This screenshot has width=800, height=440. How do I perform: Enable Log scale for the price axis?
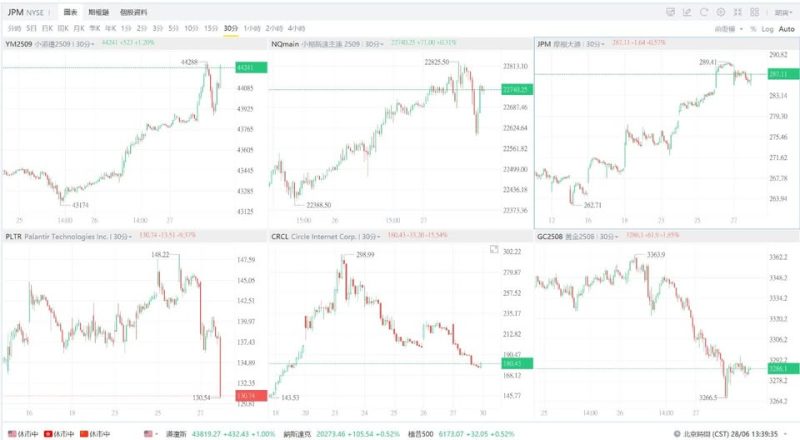click(767, 29)
